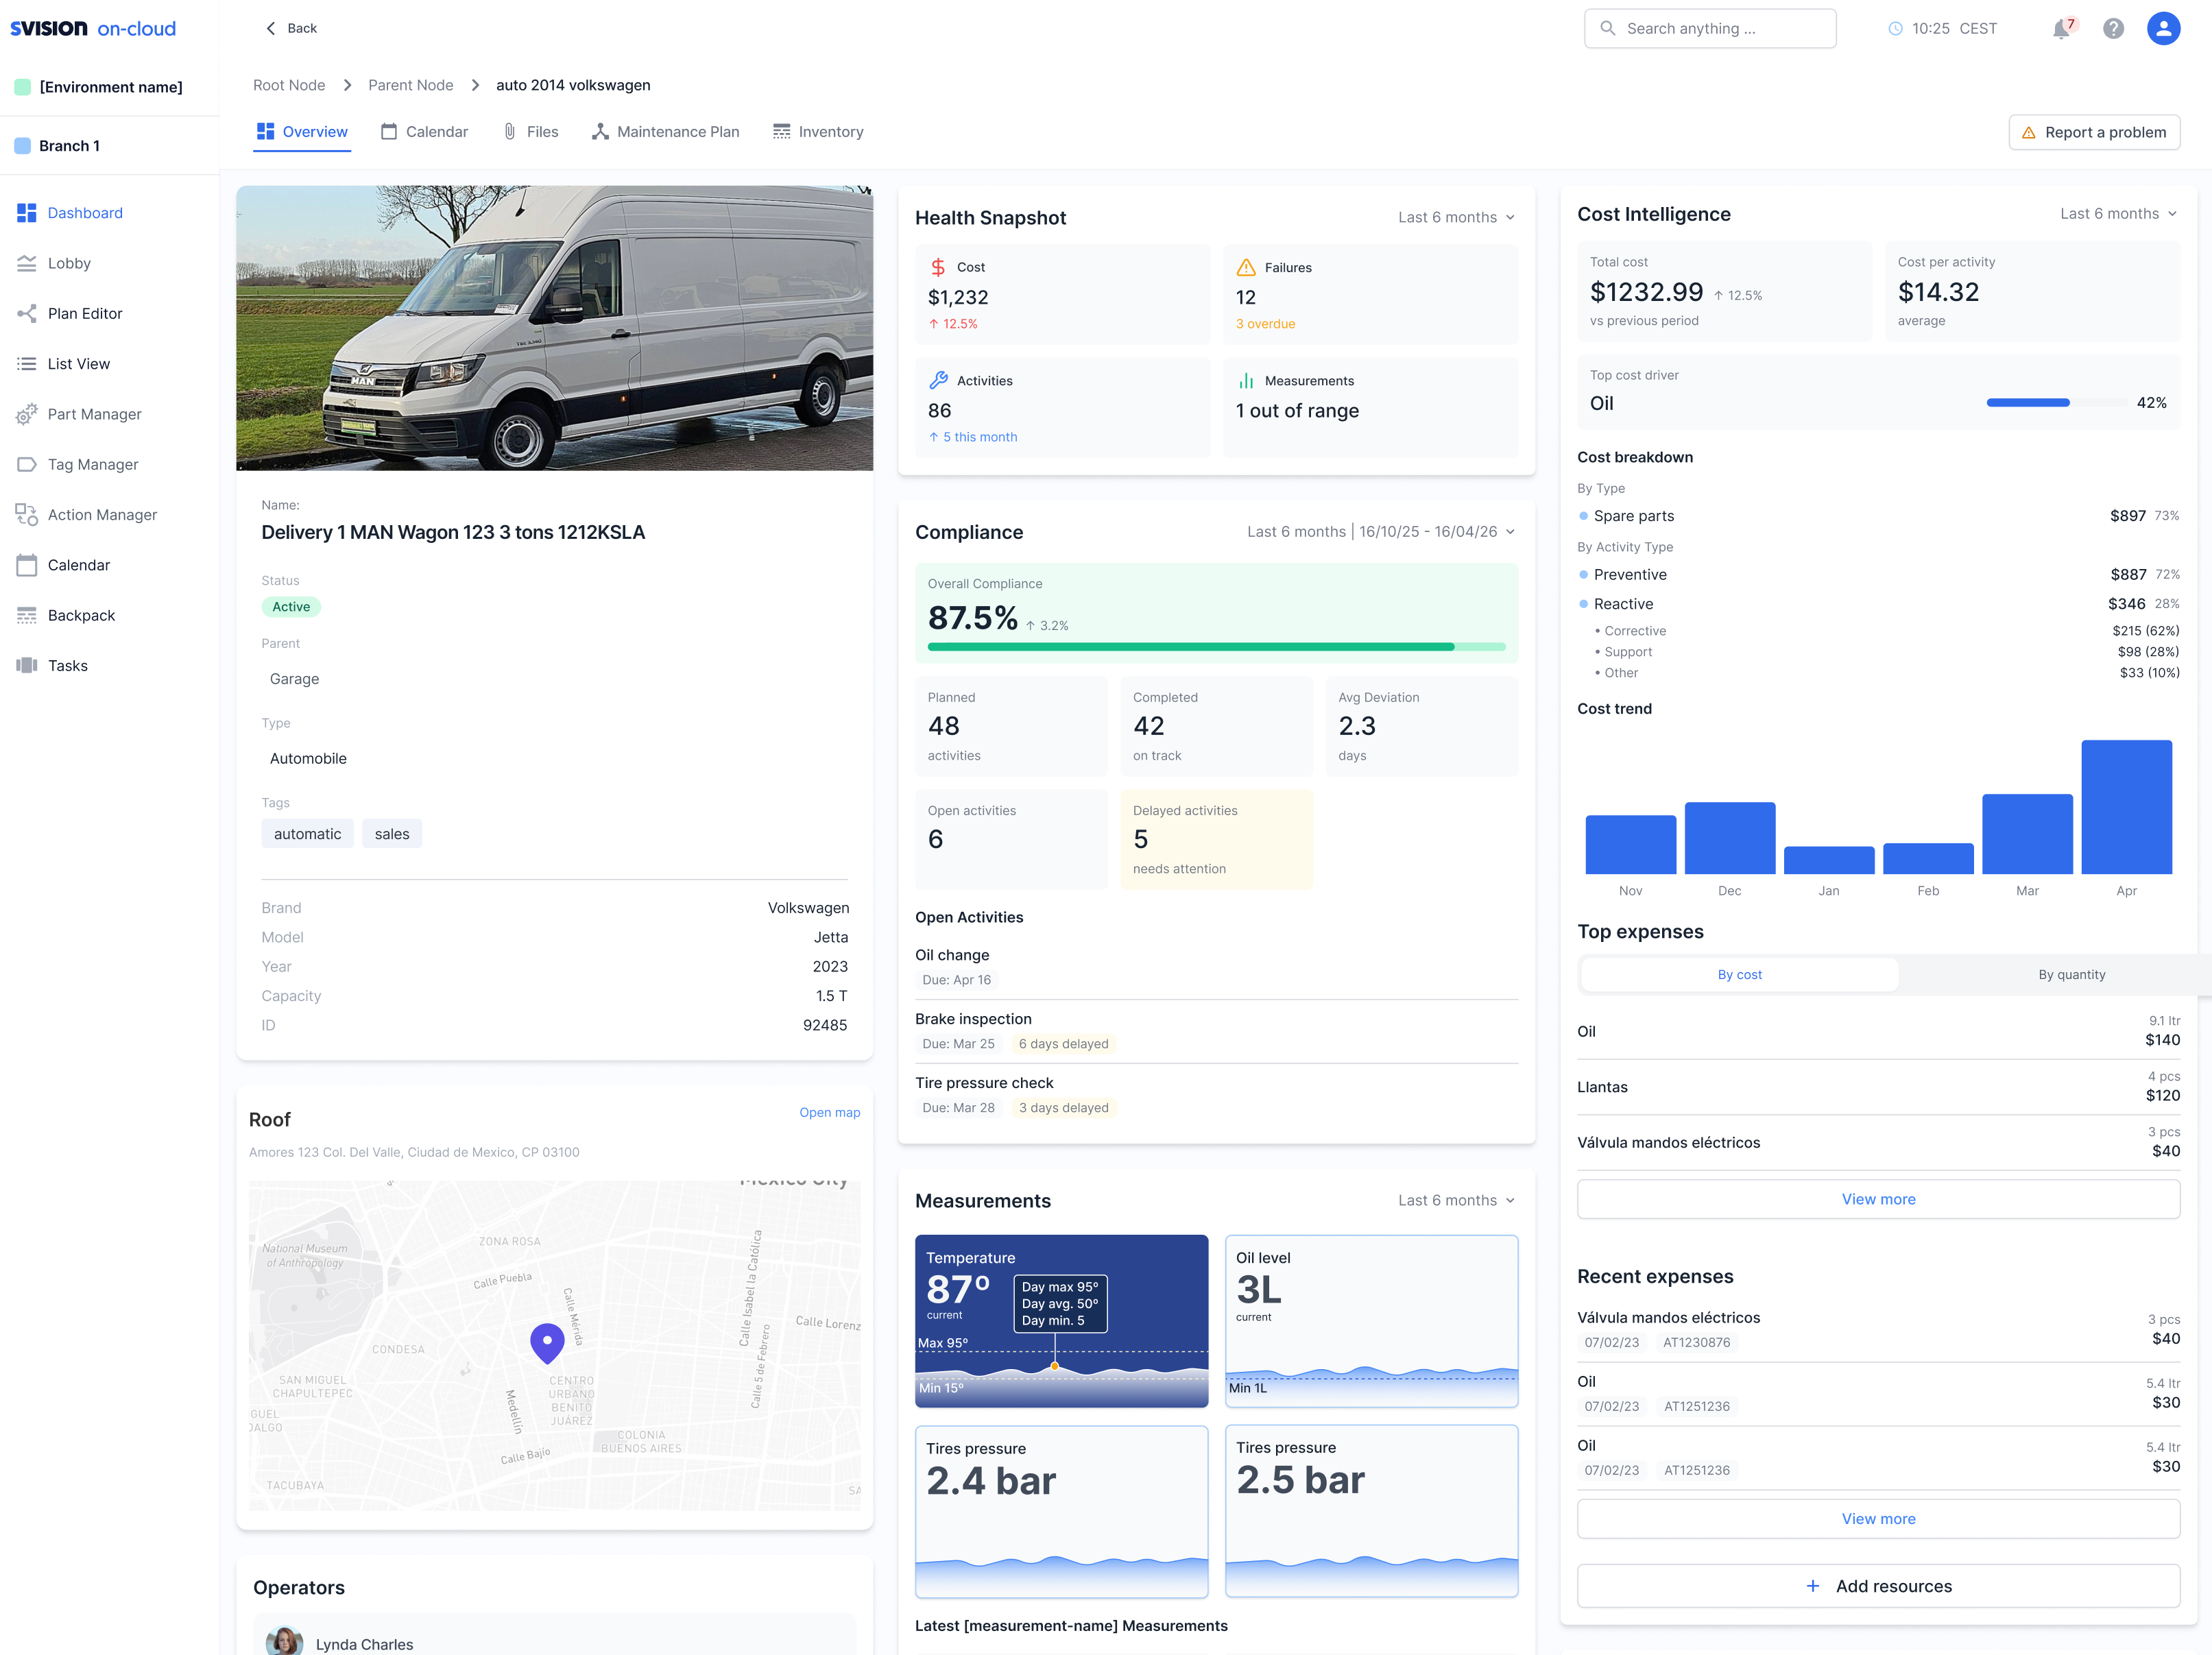
Task: Click the Oil level measurement card
Action: click(1371, 1321)
